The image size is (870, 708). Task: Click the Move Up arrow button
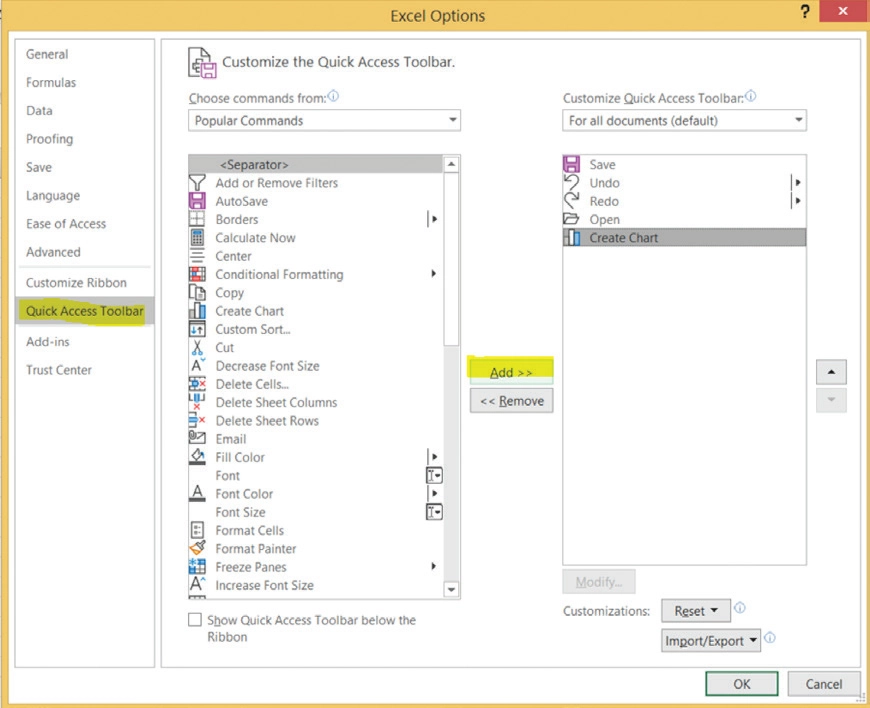(x=831, y=372)
